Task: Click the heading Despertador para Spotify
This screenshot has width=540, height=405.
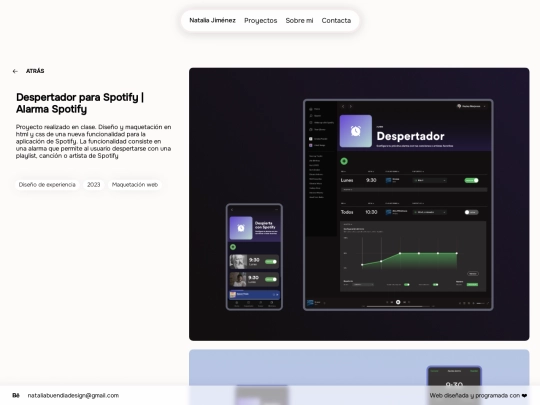Action: point(80,103)
